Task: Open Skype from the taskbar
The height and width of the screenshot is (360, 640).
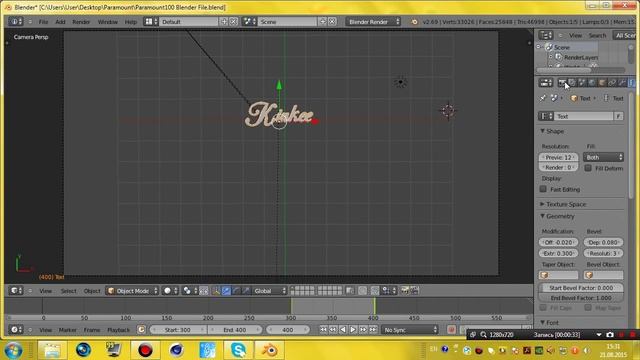Action: point(238,350)
